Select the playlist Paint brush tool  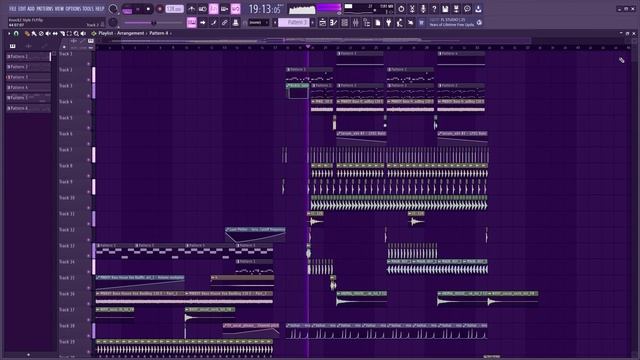pos(34,33)
